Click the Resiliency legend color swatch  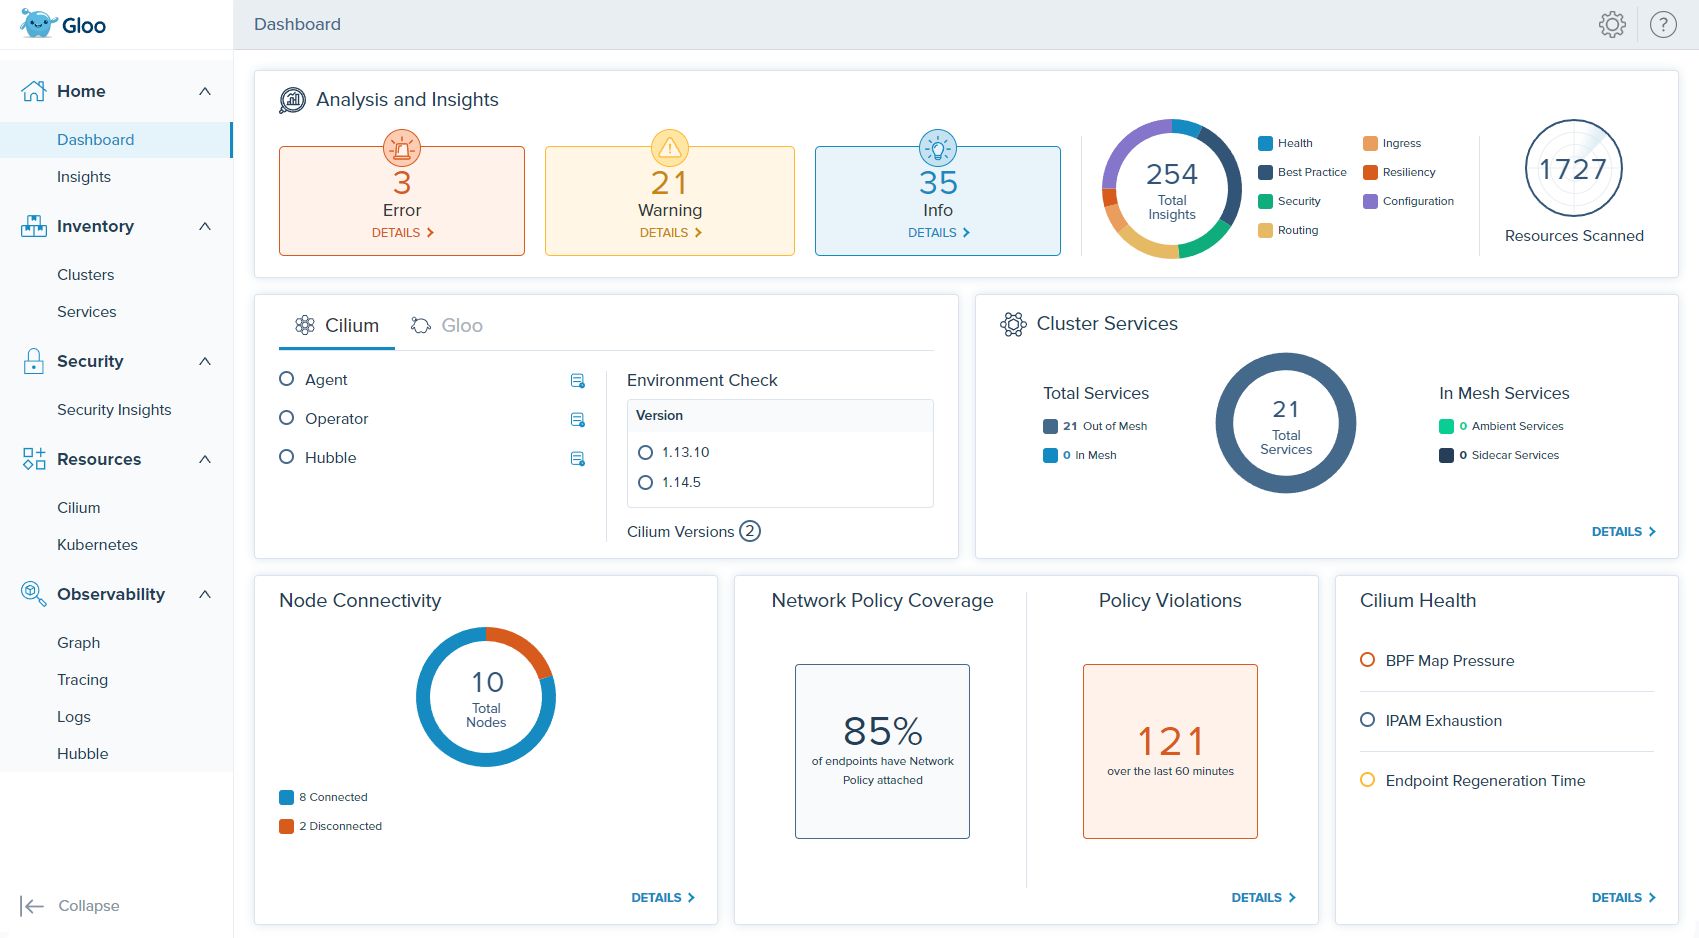tap(1370, 172)
